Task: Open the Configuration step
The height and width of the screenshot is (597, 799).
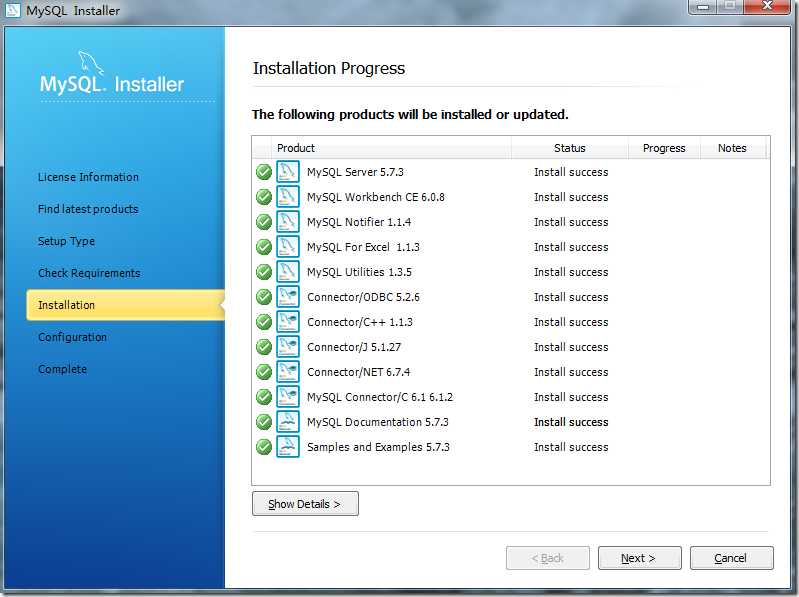Action: [x=72, y=337]
